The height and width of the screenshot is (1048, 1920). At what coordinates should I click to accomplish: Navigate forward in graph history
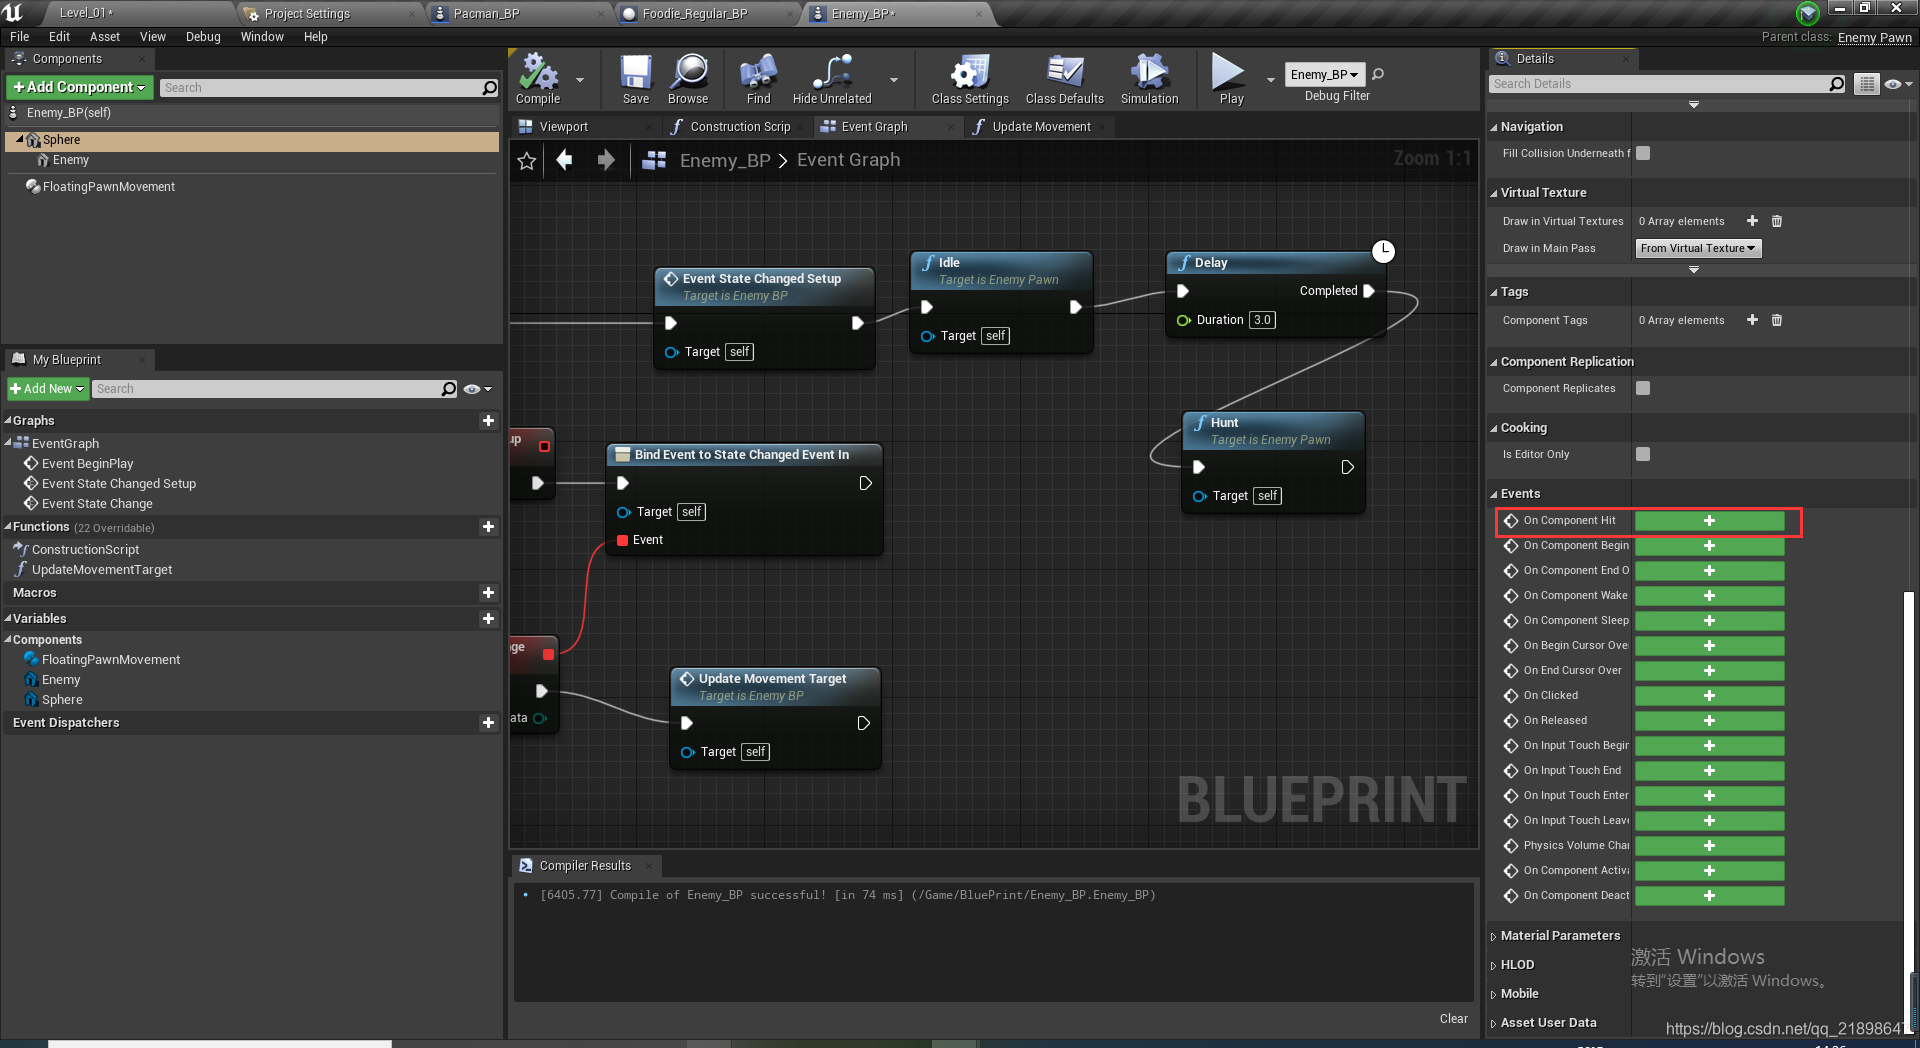pos(606,160)
